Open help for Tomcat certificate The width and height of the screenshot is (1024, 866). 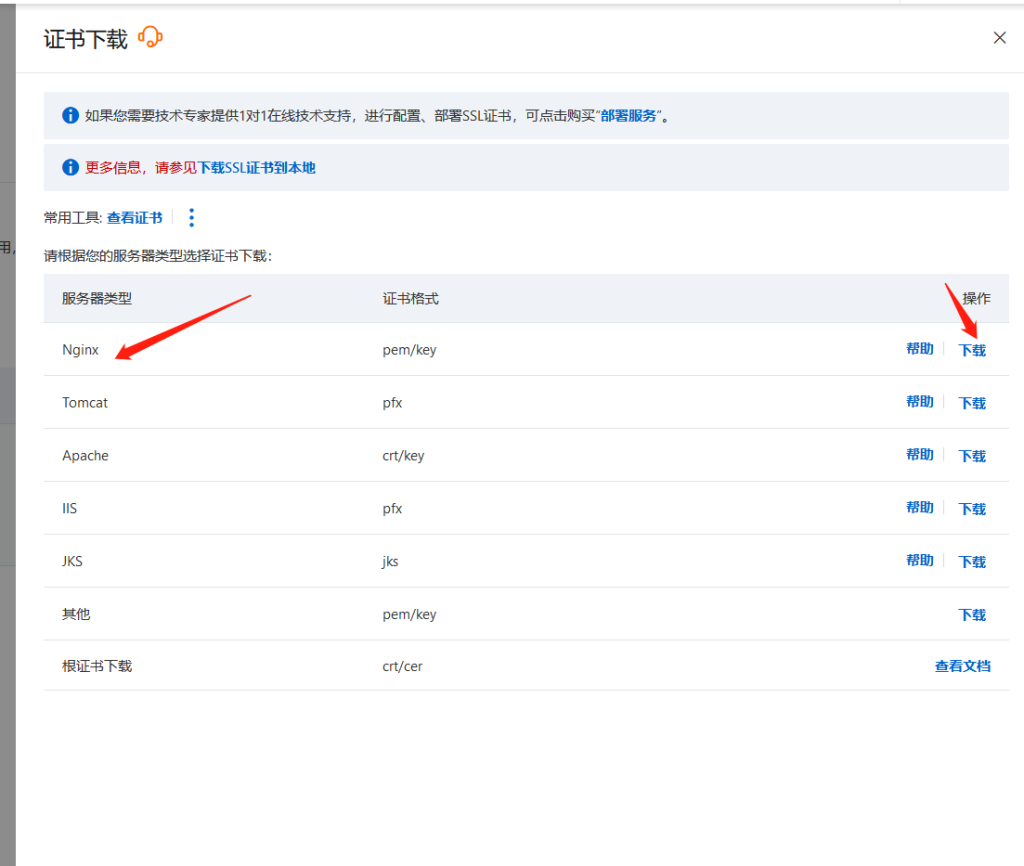coord(919,402)
